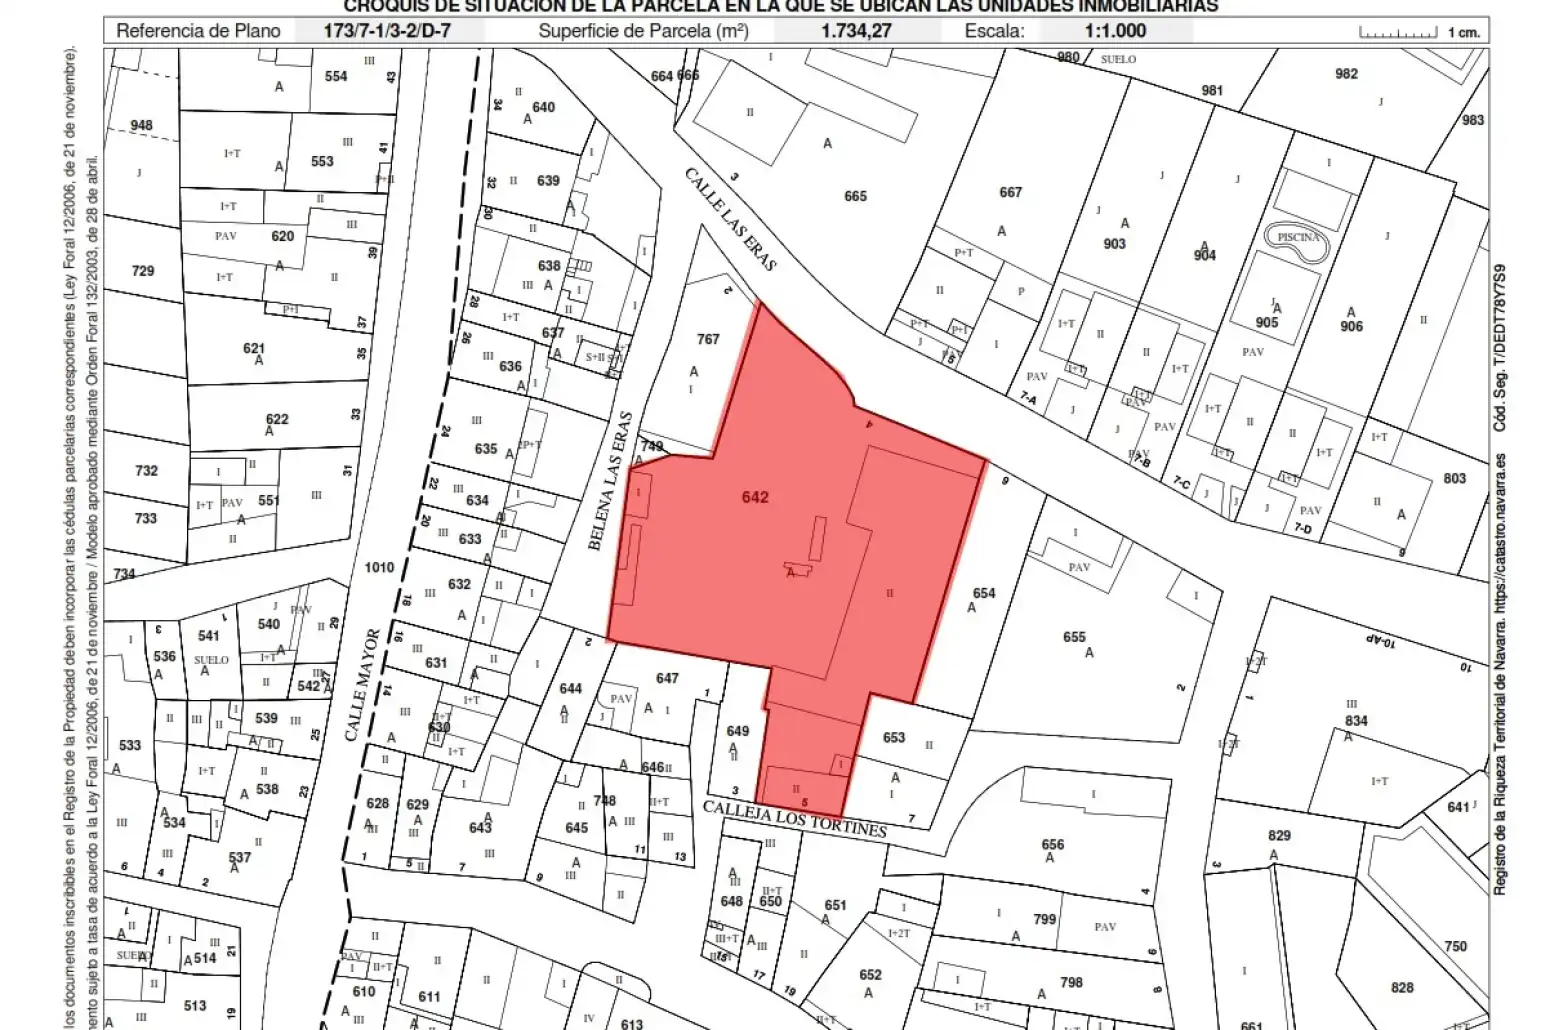Click parcel number 640
The image size is (1550, 1030).
point(543,107)
